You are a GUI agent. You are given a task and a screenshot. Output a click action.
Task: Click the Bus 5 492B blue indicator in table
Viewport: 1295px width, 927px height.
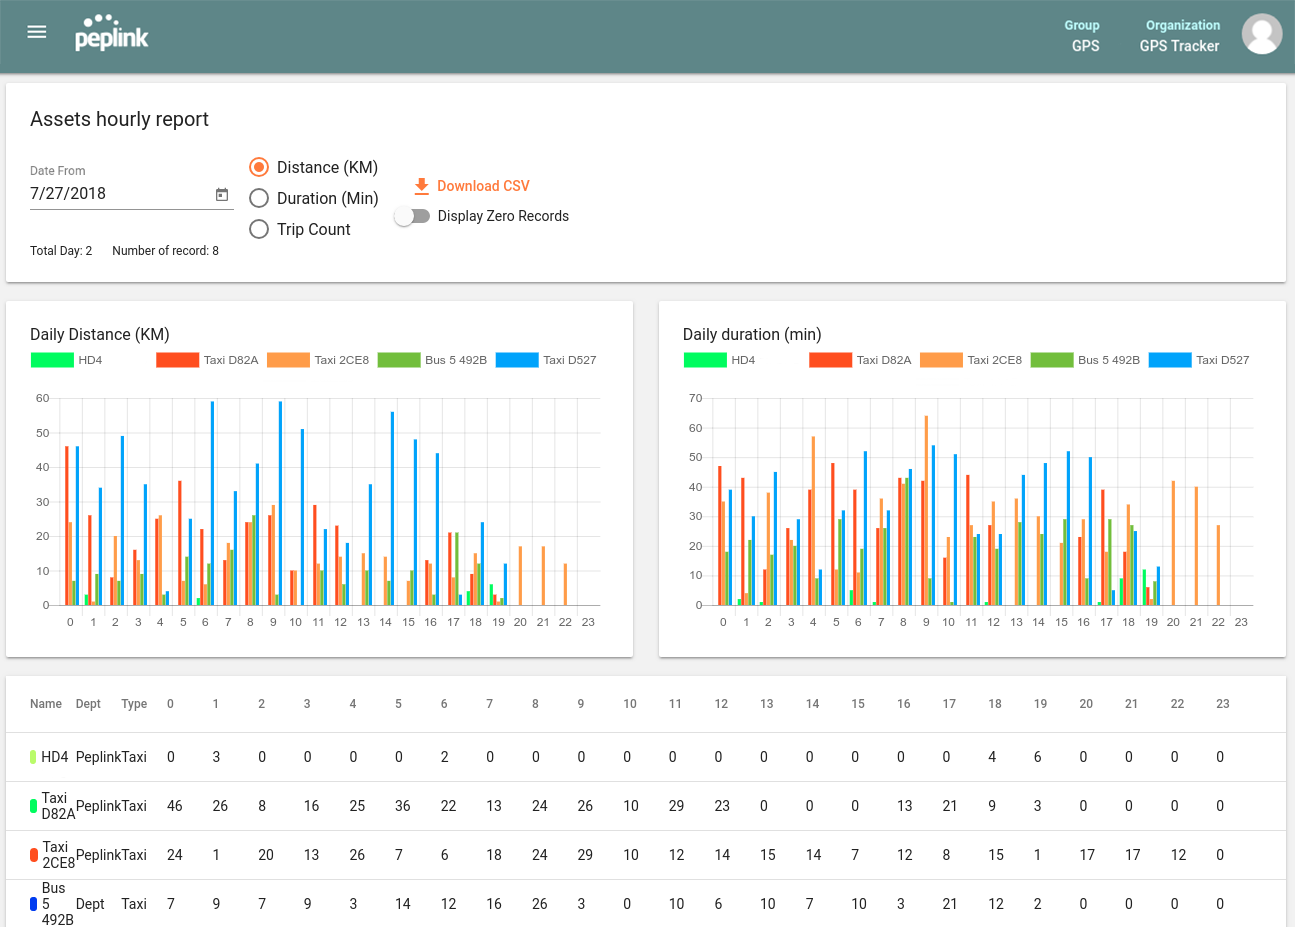pos(33,904)
